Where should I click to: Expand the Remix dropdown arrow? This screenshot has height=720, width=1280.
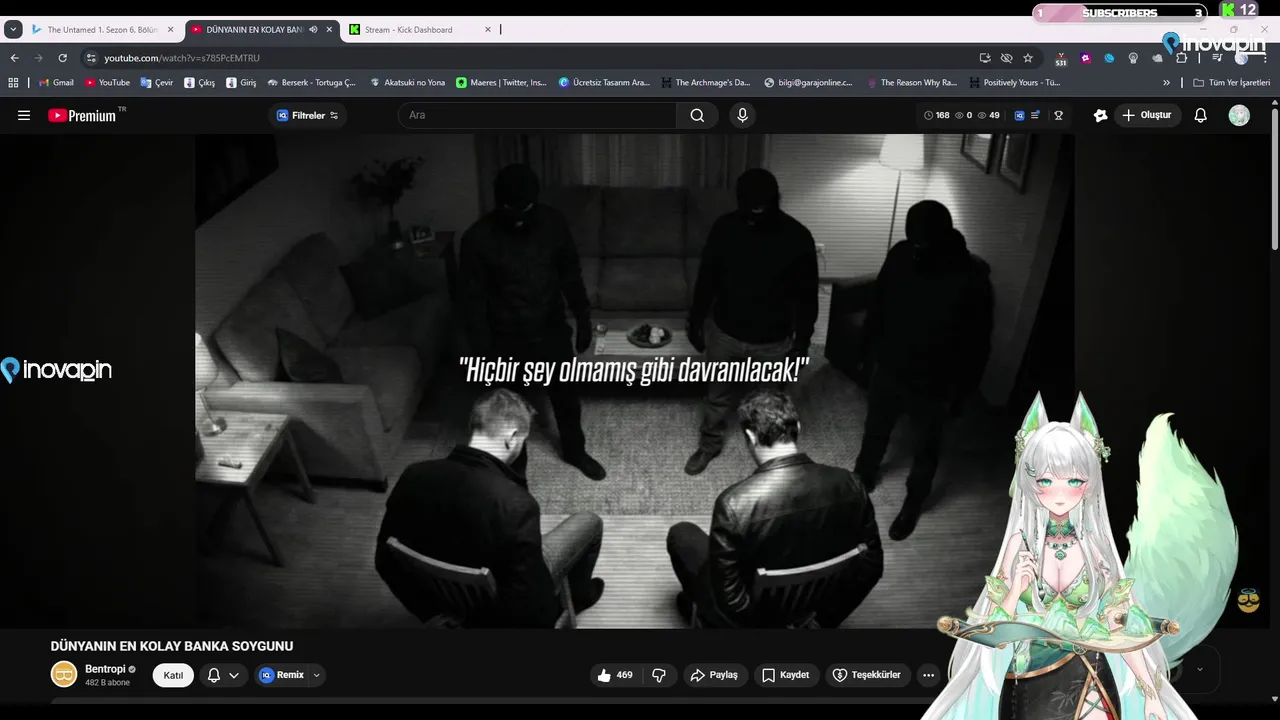[317, 675]
